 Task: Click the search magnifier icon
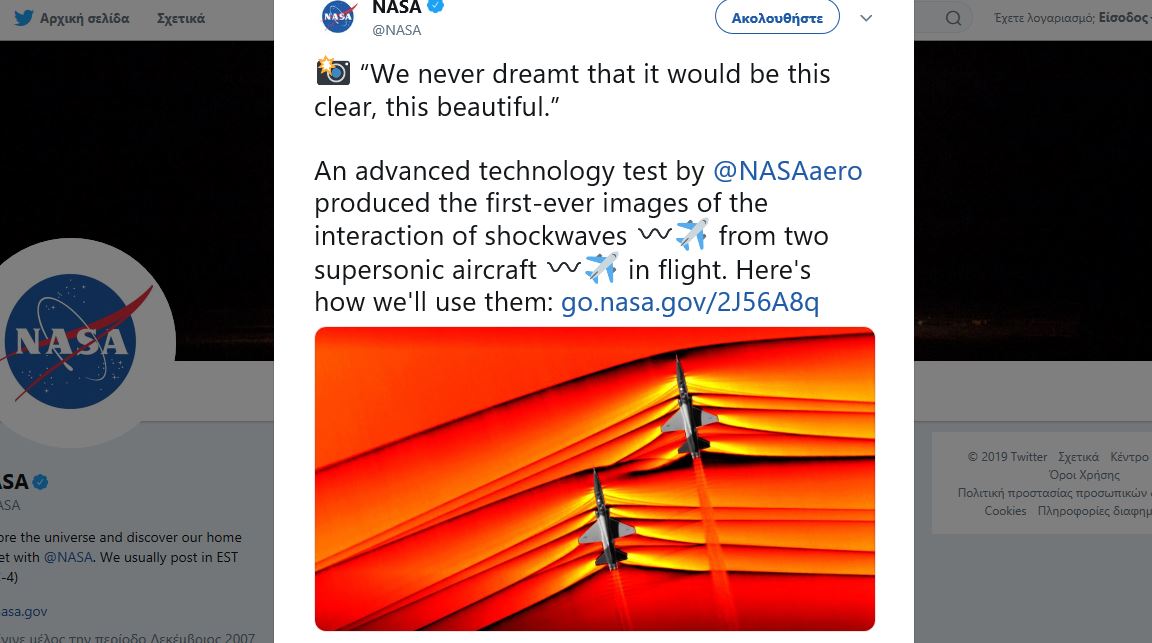(952, 17)
